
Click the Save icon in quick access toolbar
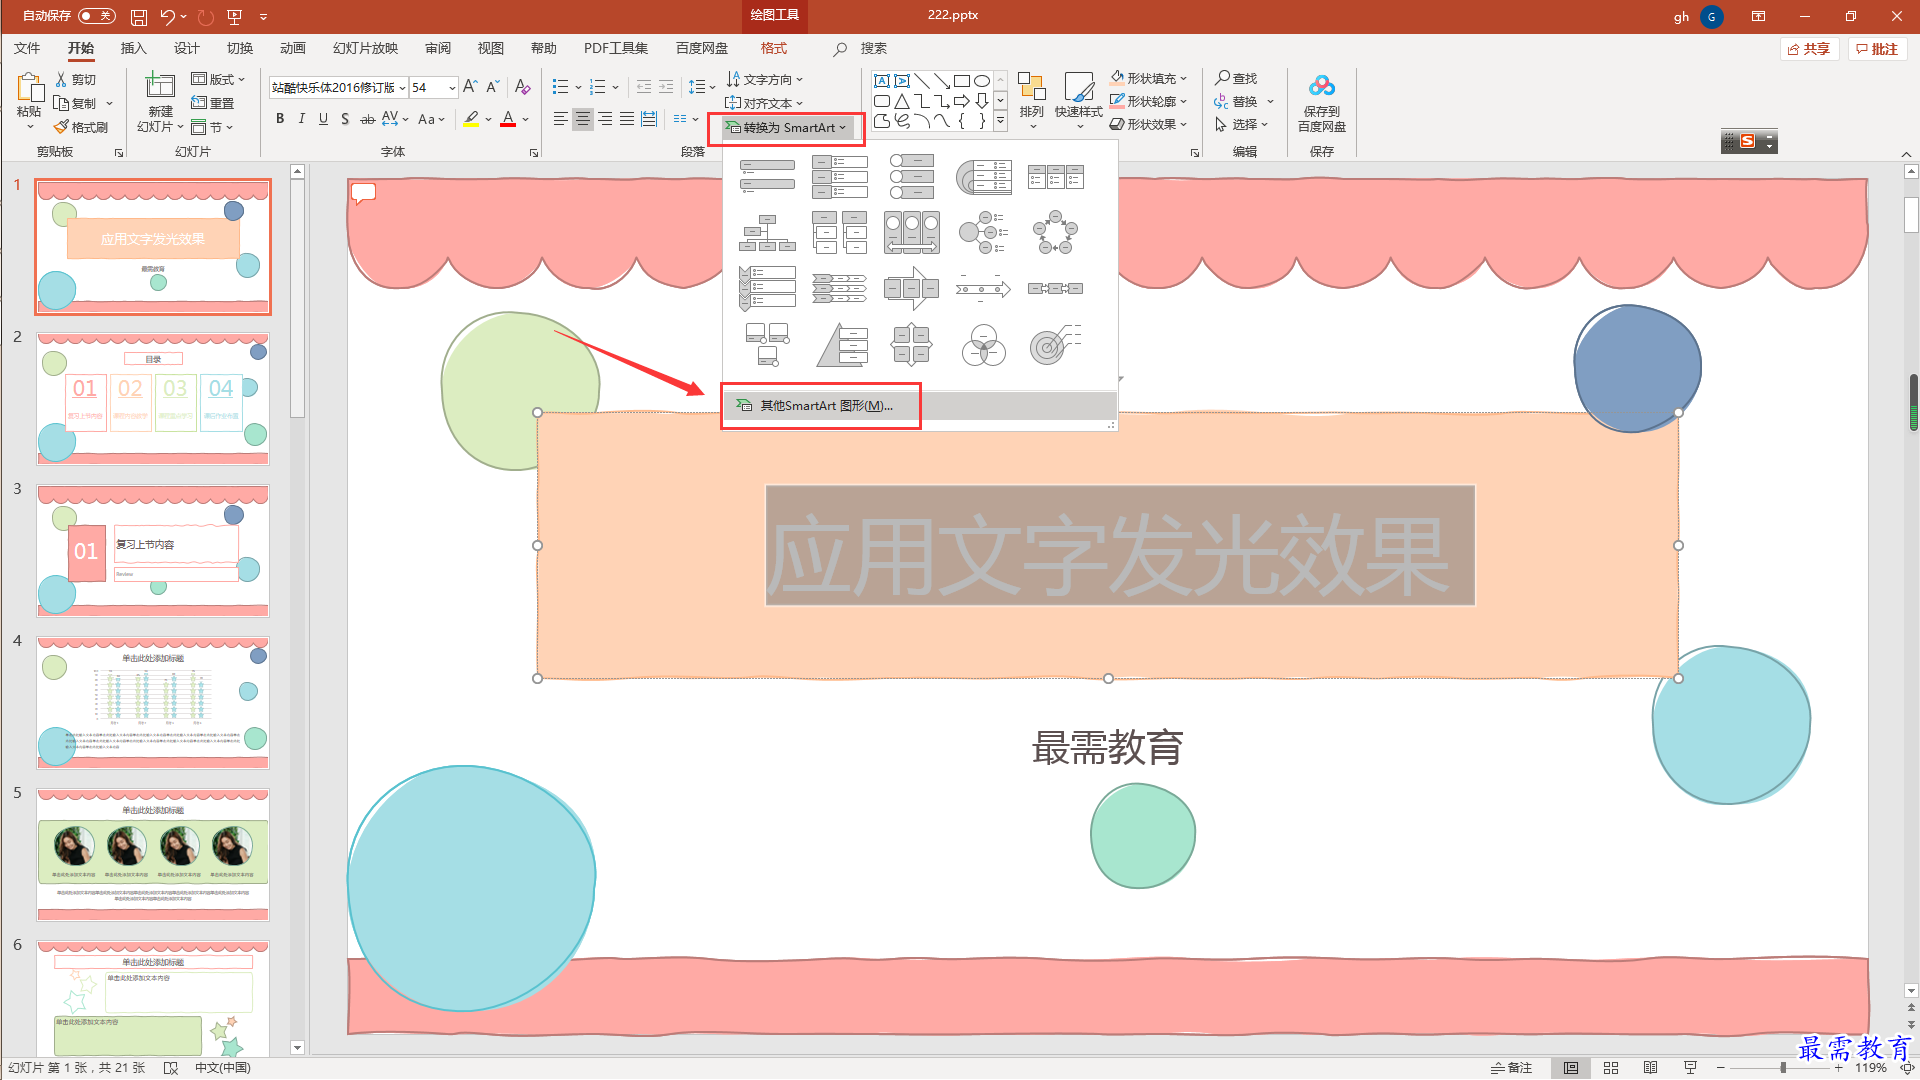(139, 17)
